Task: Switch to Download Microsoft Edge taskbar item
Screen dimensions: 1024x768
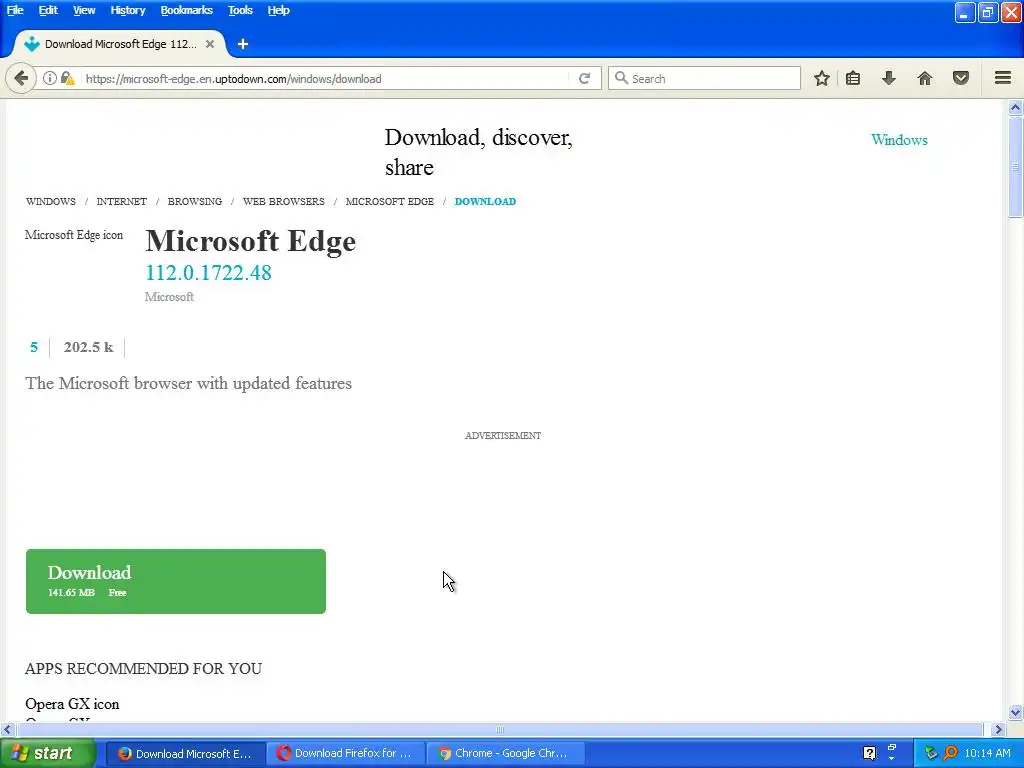Action: coord(185,754)
